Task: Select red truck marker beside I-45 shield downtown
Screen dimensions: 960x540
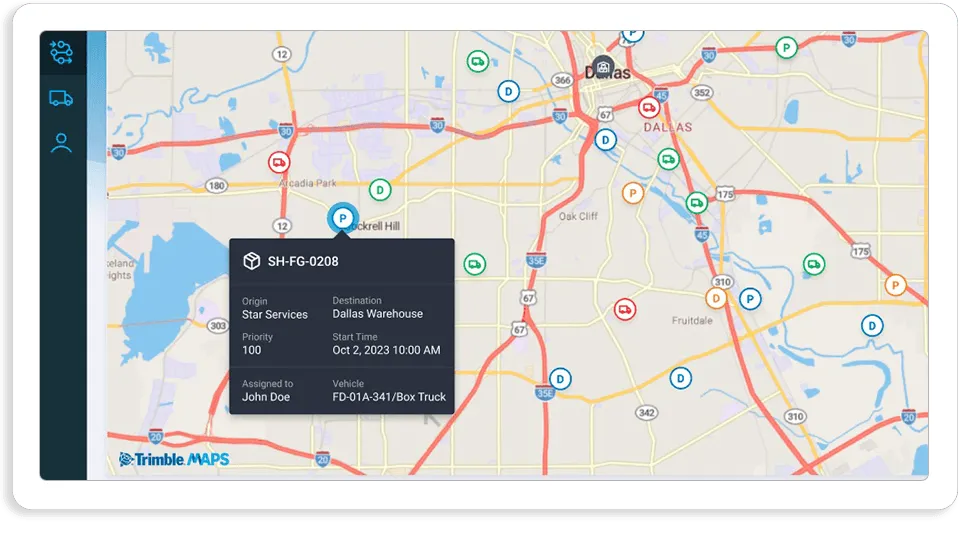Action: coord(649,108)
